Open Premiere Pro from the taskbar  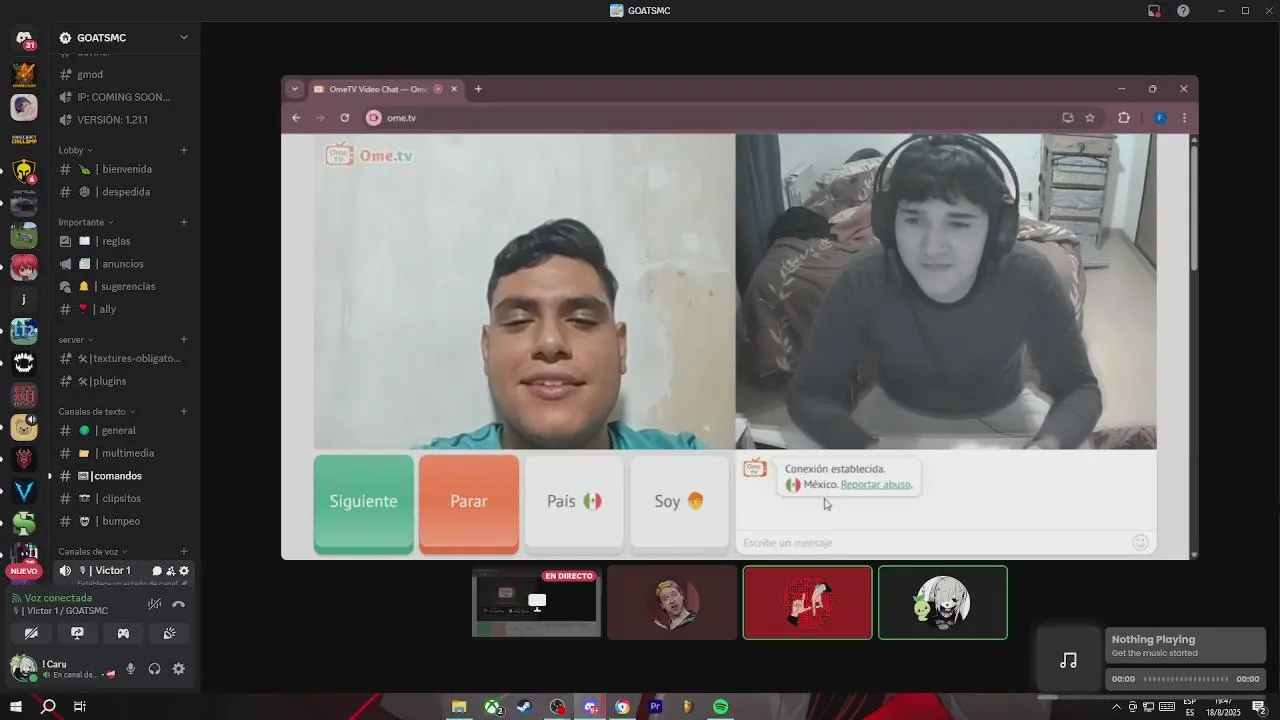coord(656,707)
